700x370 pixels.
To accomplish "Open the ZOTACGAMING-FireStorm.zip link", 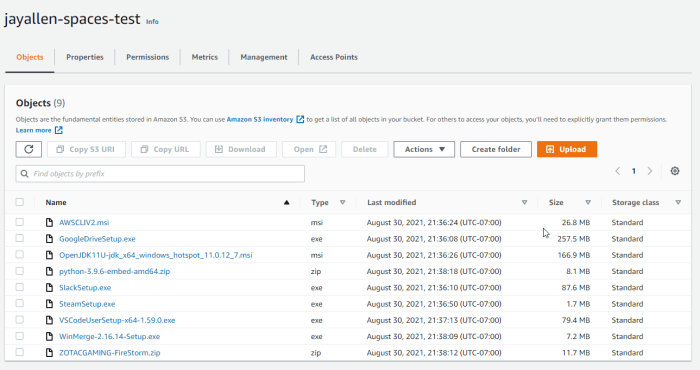I will pos(110,353).
